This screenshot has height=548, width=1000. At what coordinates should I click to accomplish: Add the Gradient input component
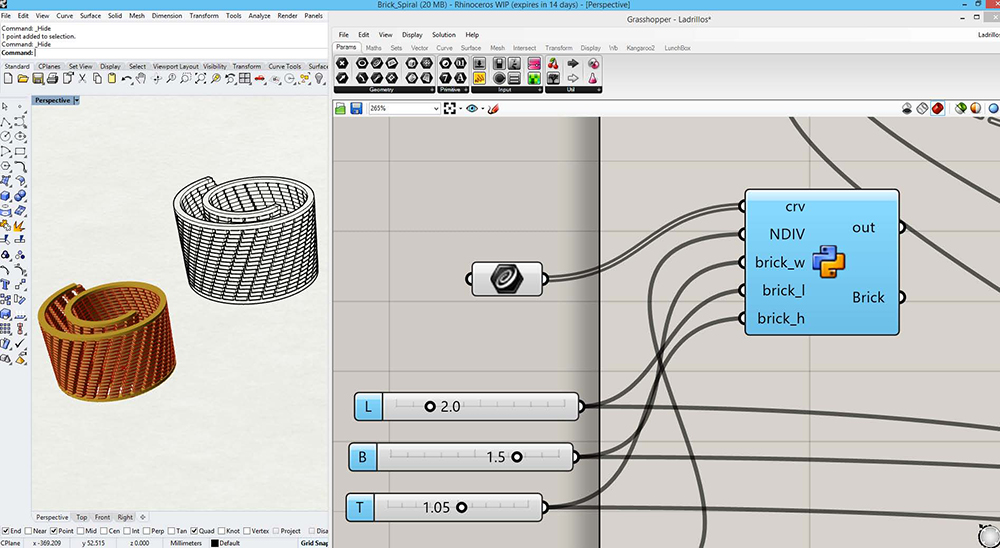click(x=534, y=63)
